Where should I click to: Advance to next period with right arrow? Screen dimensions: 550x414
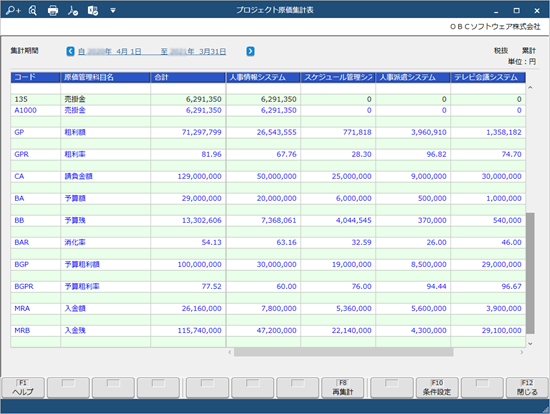[250, 51]
